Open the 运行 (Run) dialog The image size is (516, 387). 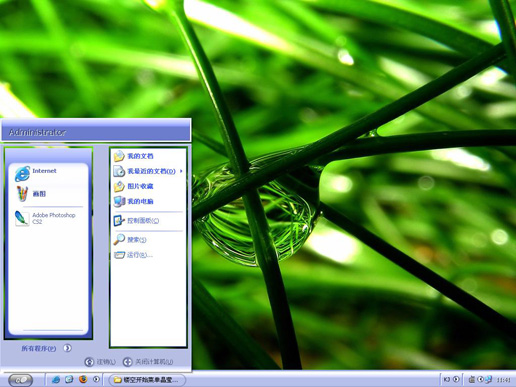[x=148, y=255]
